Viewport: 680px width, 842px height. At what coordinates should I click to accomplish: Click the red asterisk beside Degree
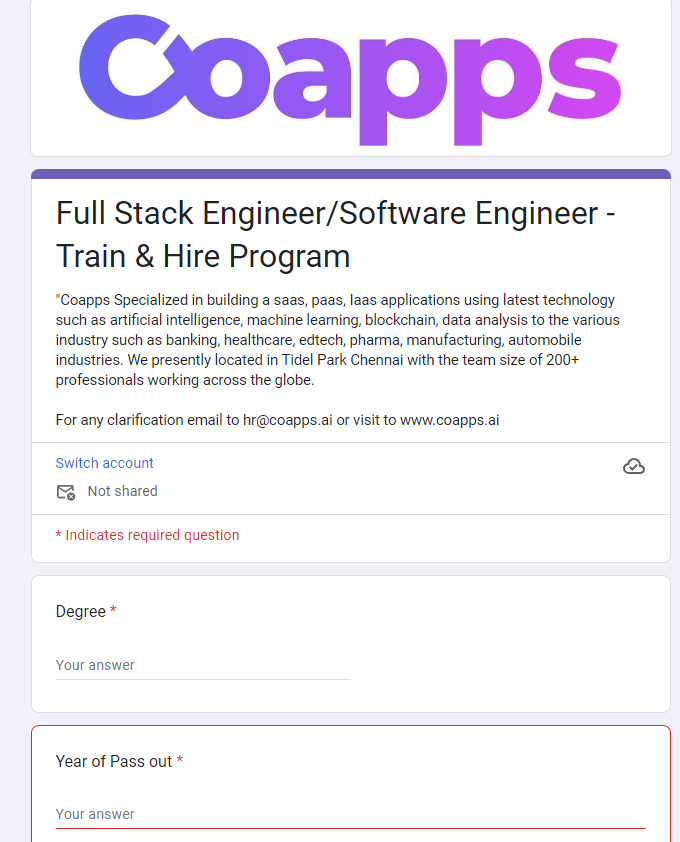coord(113,610)
